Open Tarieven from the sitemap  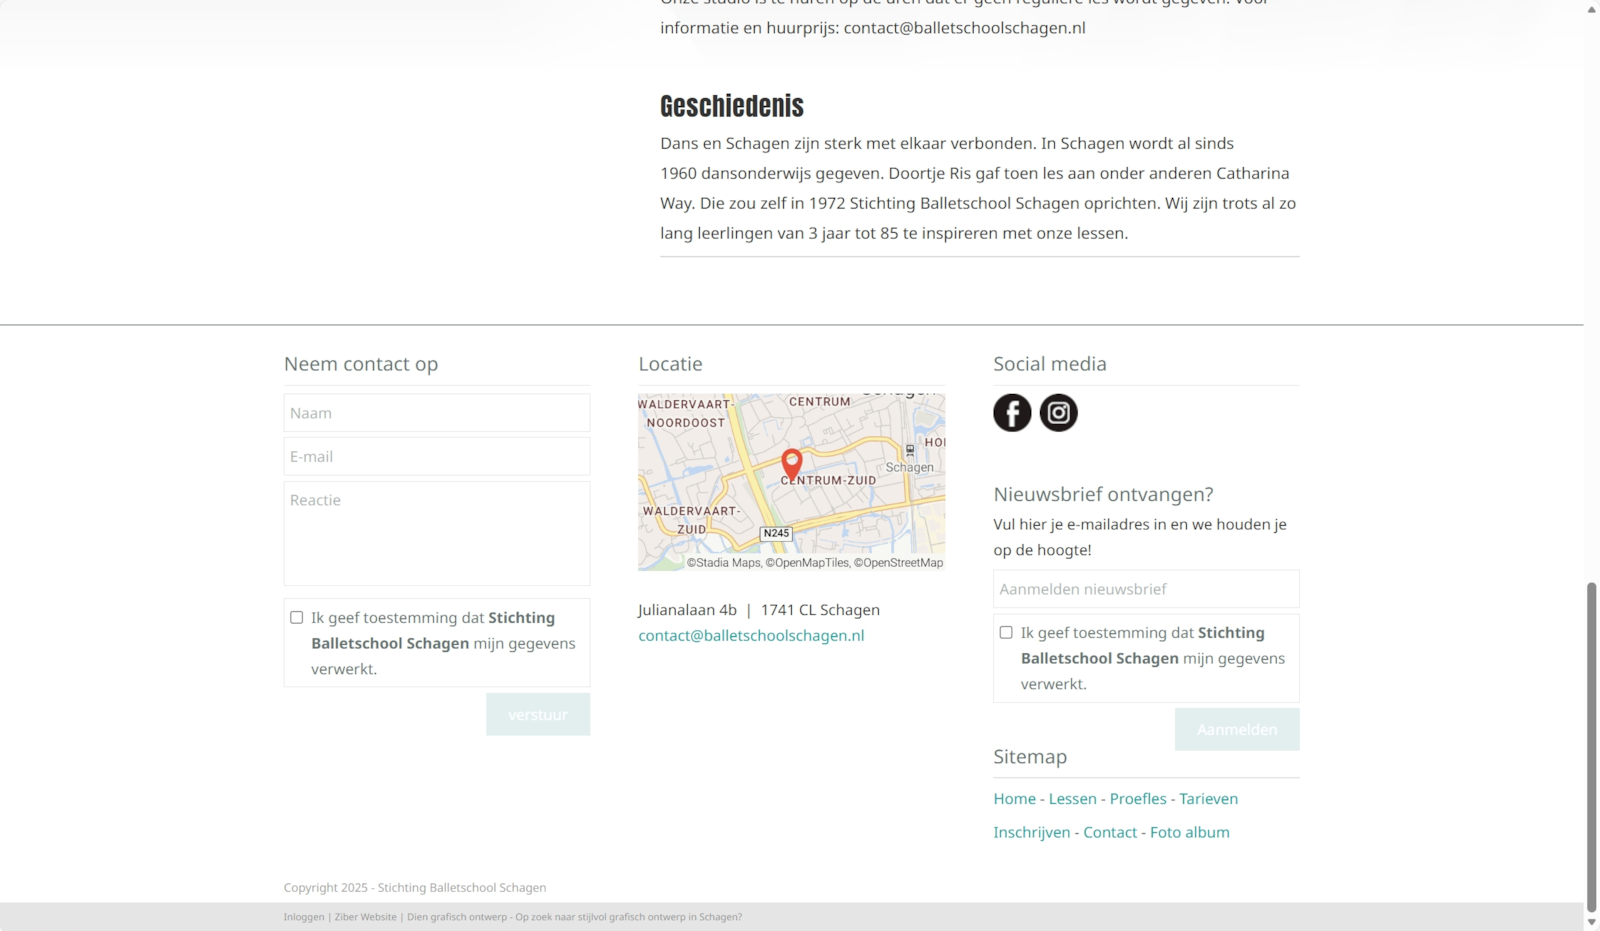point(1208,799)
